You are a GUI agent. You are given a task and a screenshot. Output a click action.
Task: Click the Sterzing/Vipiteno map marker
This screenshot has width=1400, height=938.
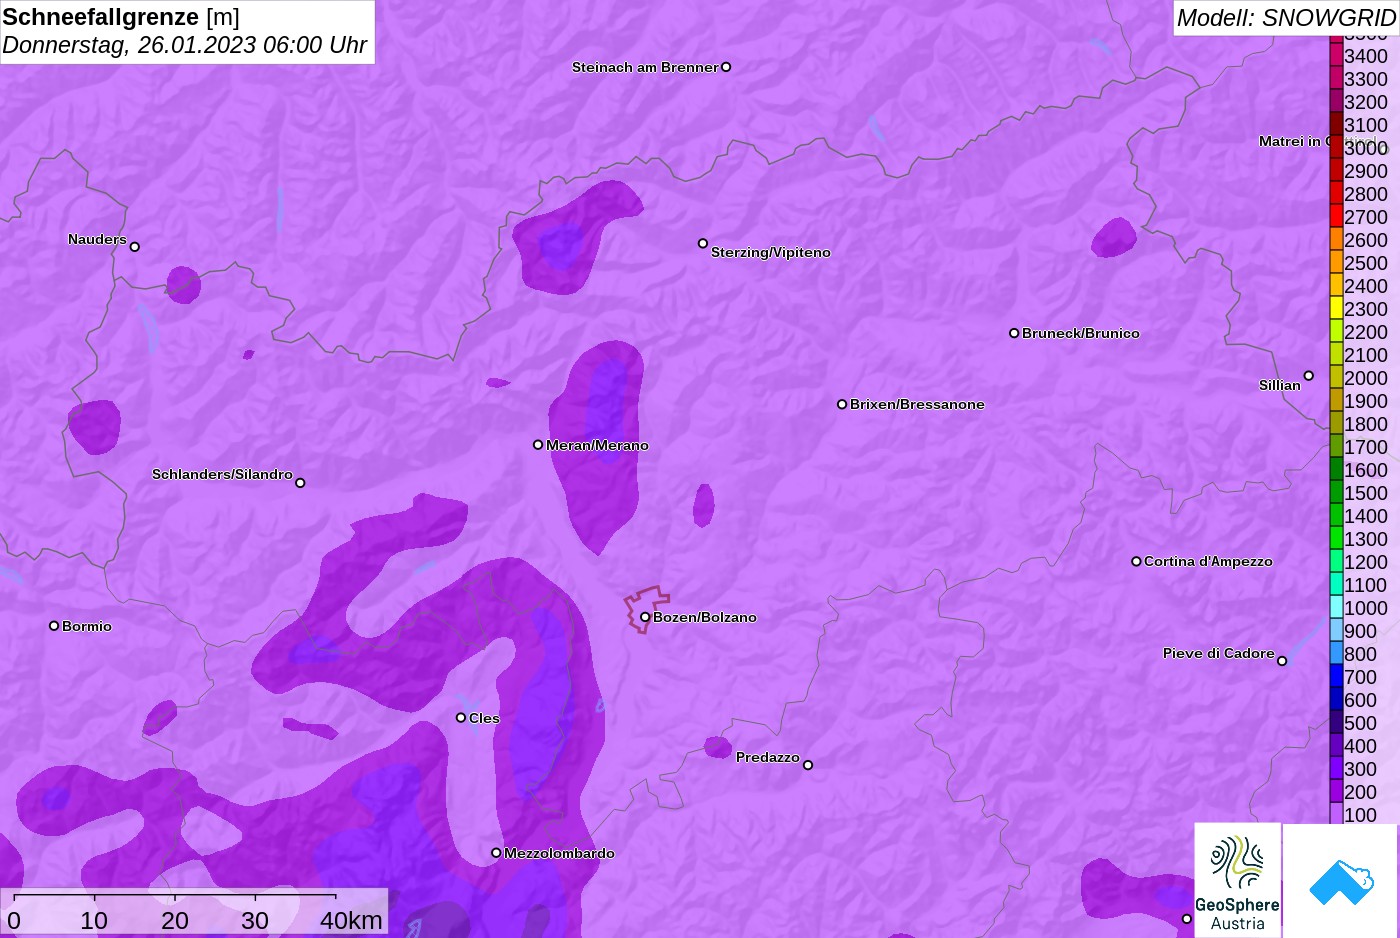pyautogui.click(x=703, y=243)
